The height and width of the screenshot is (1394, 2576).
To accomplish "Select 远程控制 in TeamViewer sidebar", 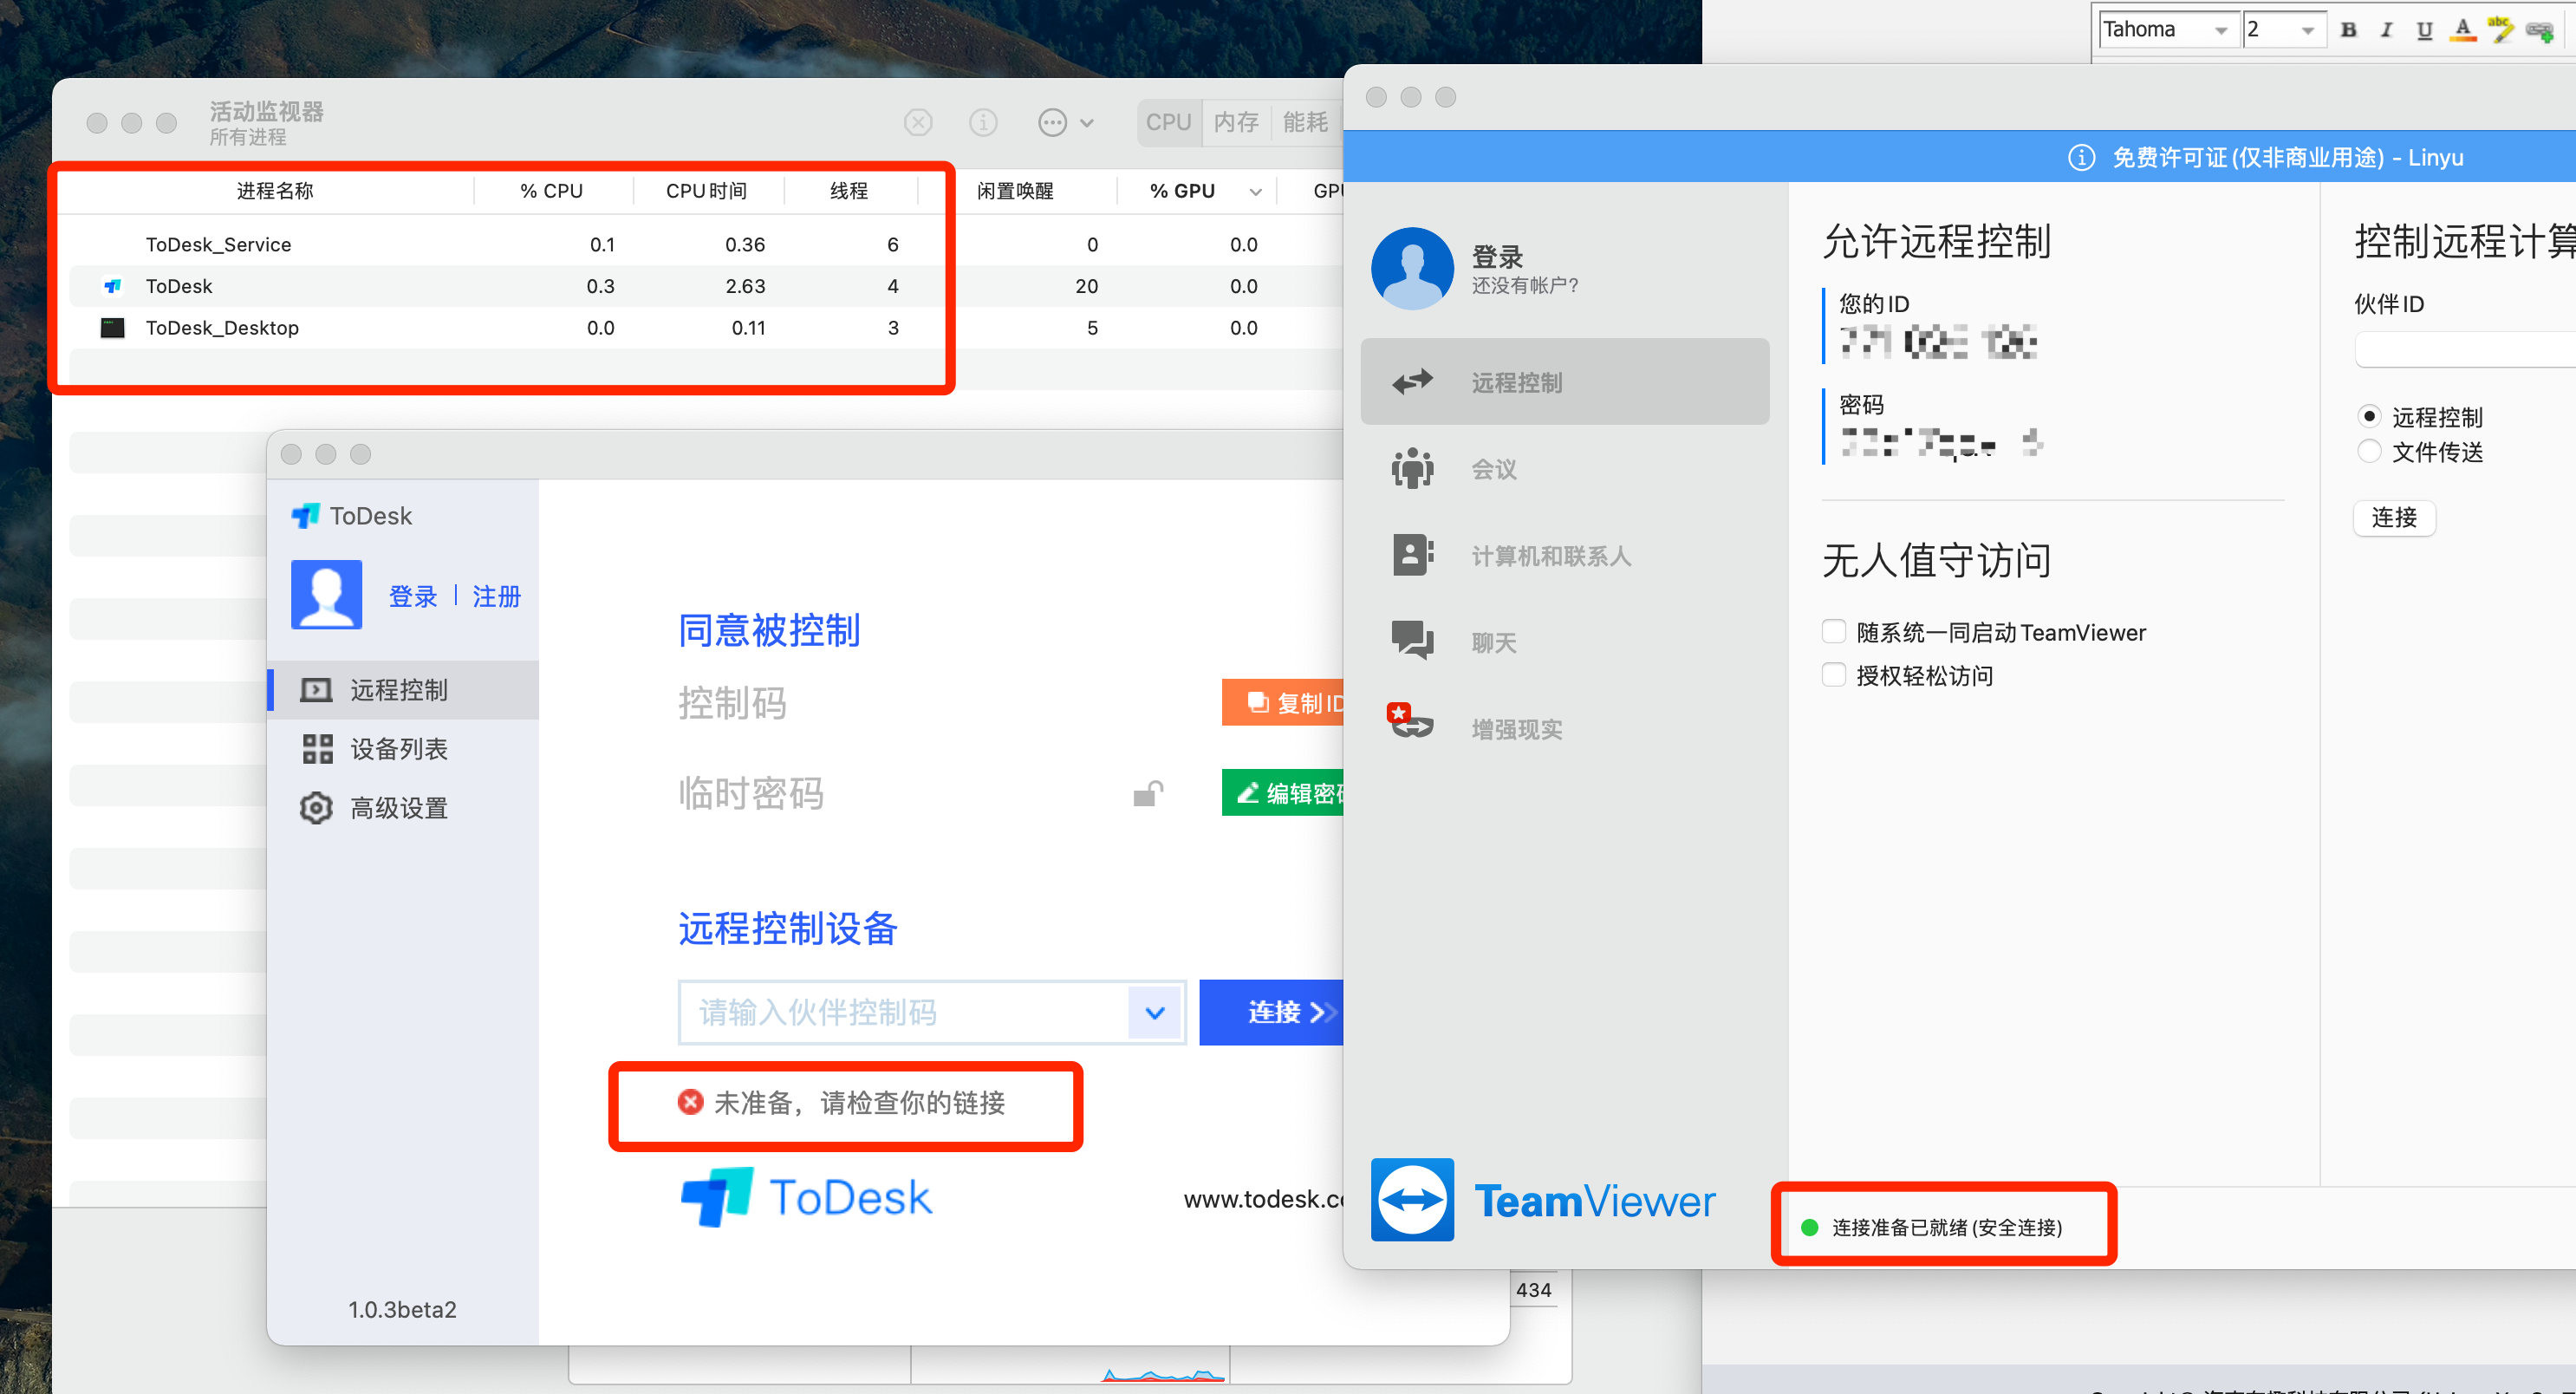I will click(1564, 381).
